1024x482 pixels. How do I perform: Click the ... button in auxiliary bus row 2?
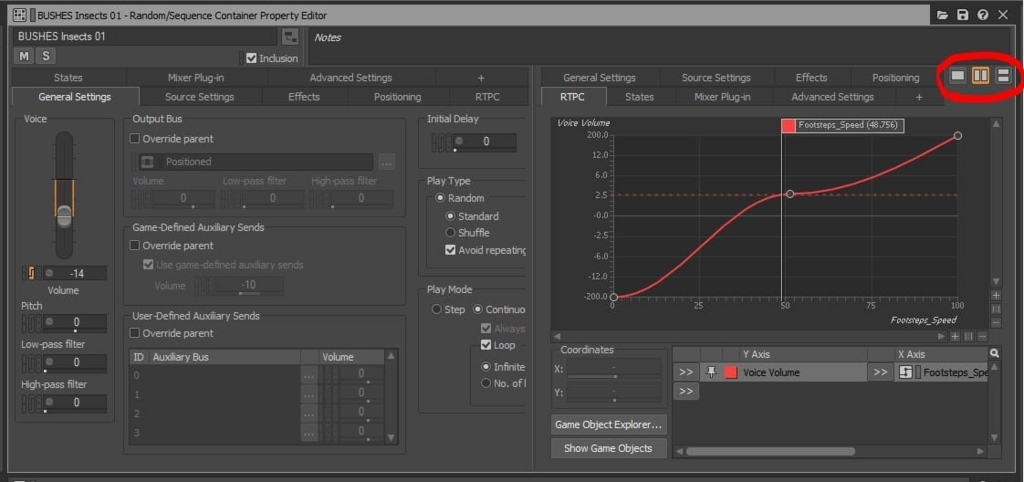click(x=310, y=413)
